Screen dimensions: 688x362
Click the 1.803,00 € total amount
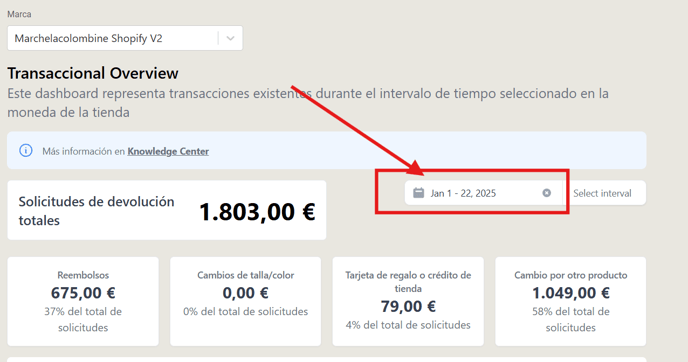(x=257, y=212)
